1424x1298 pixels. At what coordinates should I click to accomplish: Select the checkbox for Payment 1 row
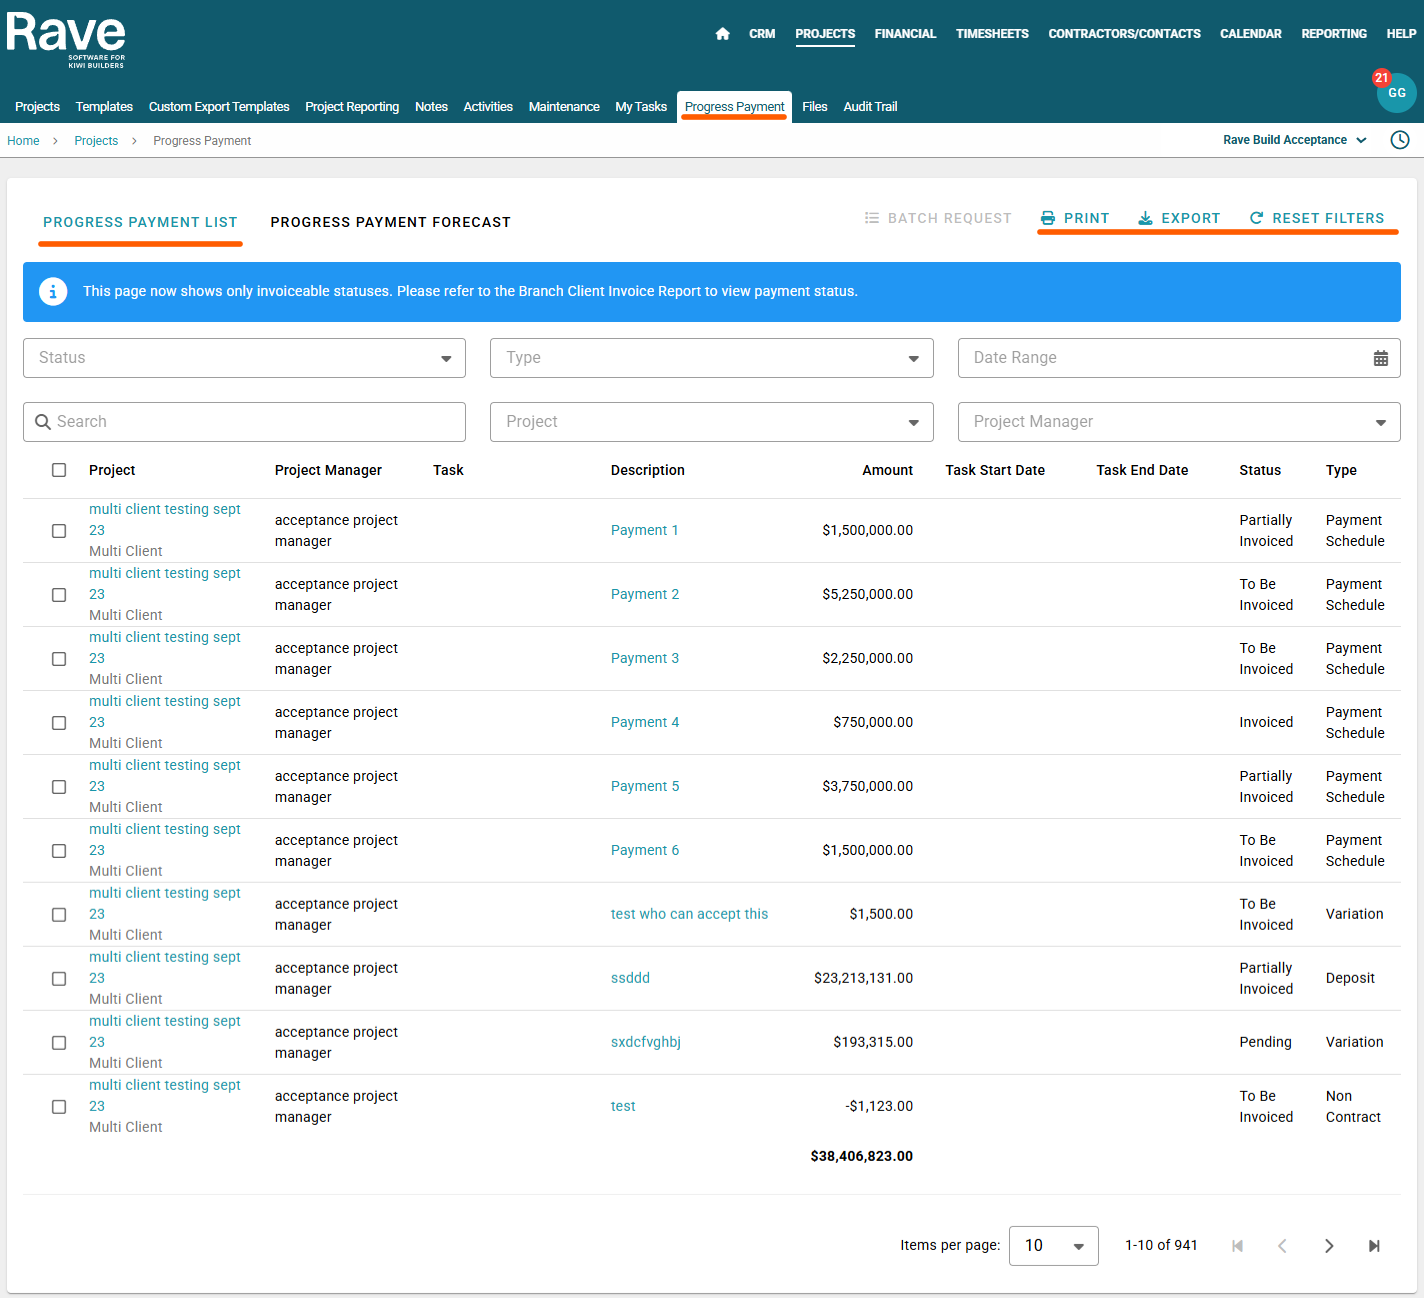[59, 531]
